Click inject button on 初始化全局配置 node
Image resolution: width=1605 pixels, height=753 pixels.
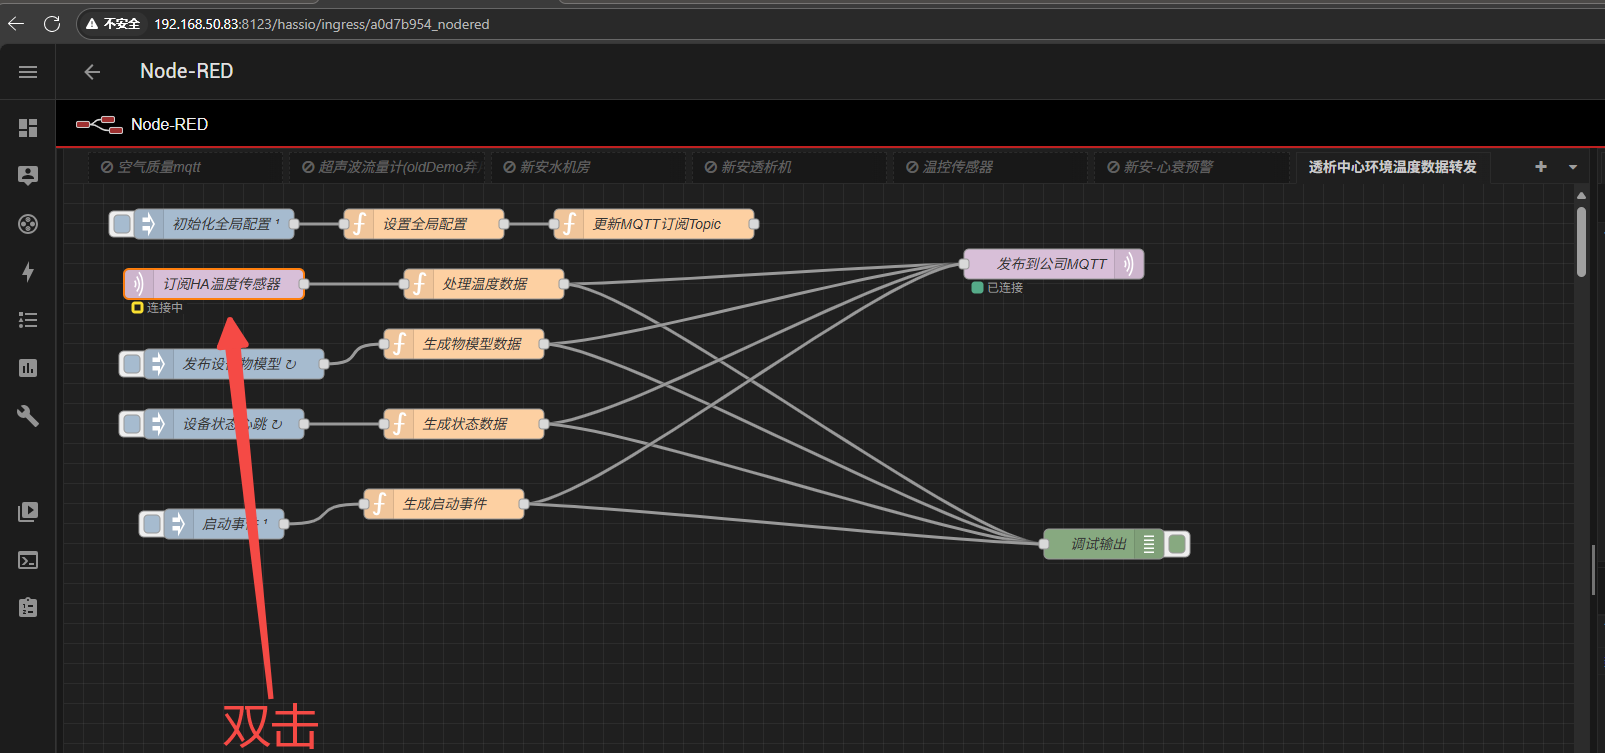click(122, 224)
